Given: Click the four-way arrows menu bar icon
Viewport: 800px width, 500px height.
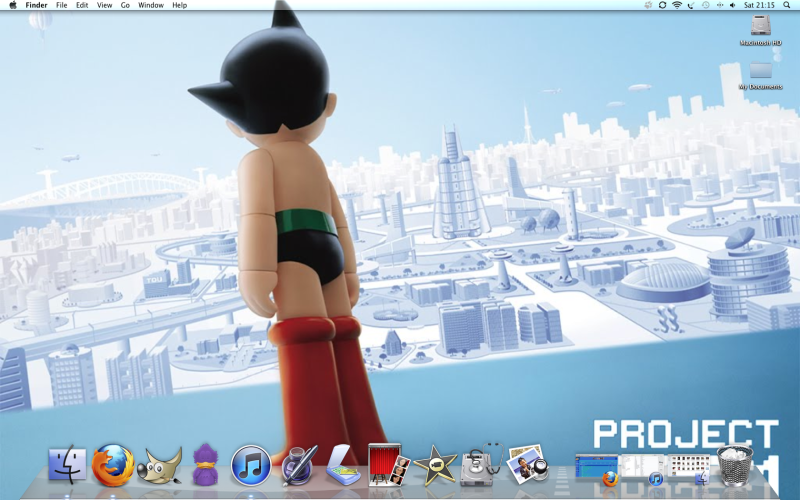Looking at the screenshot, I should (x=719, y=5).
